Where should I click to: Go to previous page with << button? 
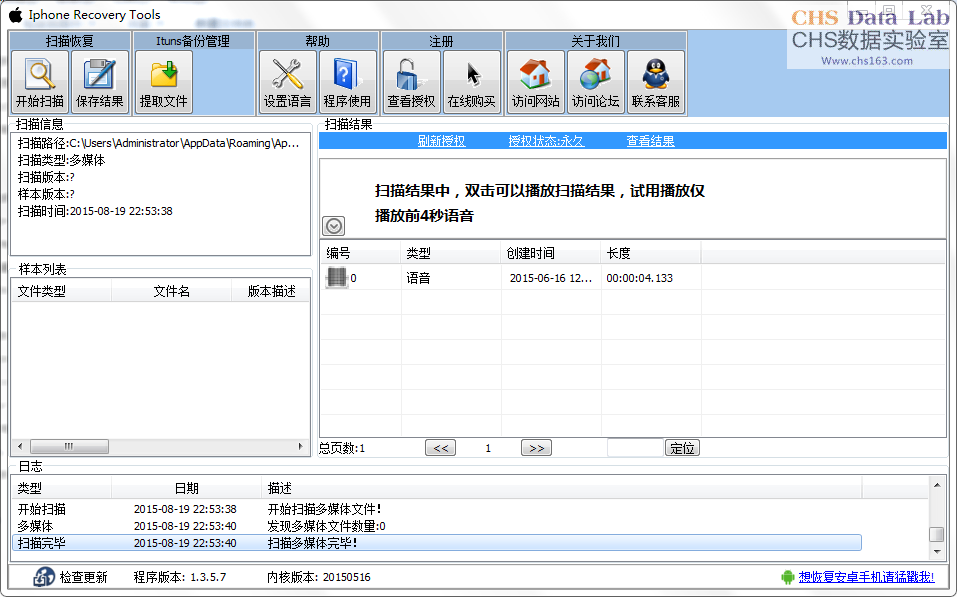pos(441,448)
